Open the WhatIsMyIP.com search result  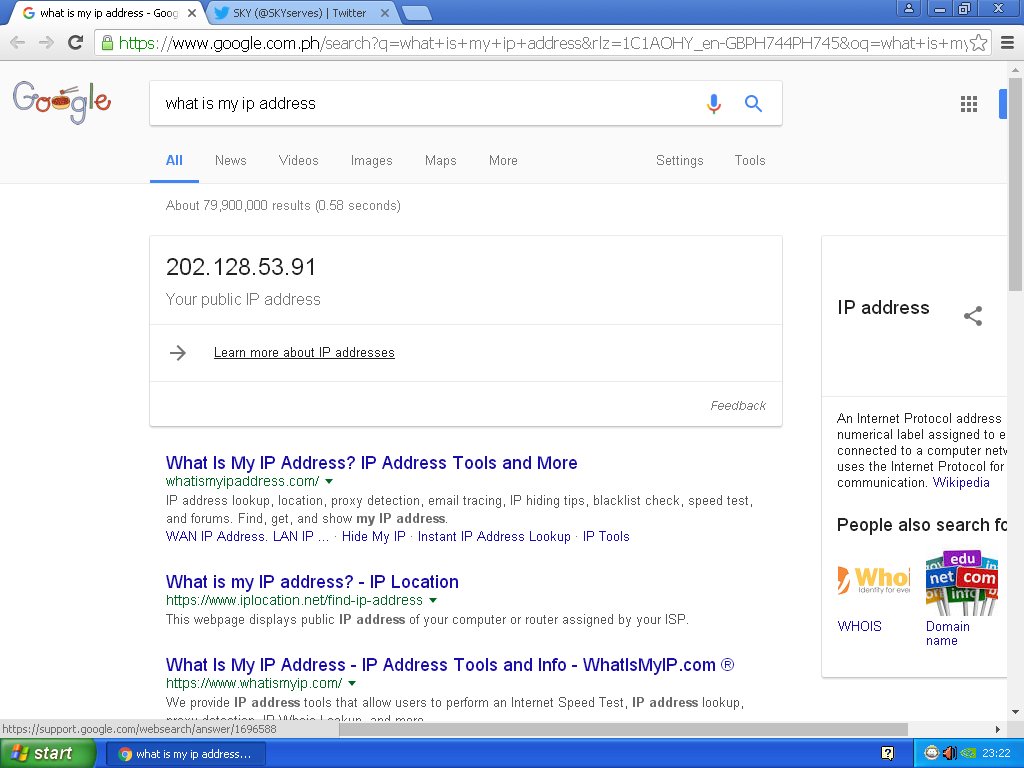pos(450,664)
